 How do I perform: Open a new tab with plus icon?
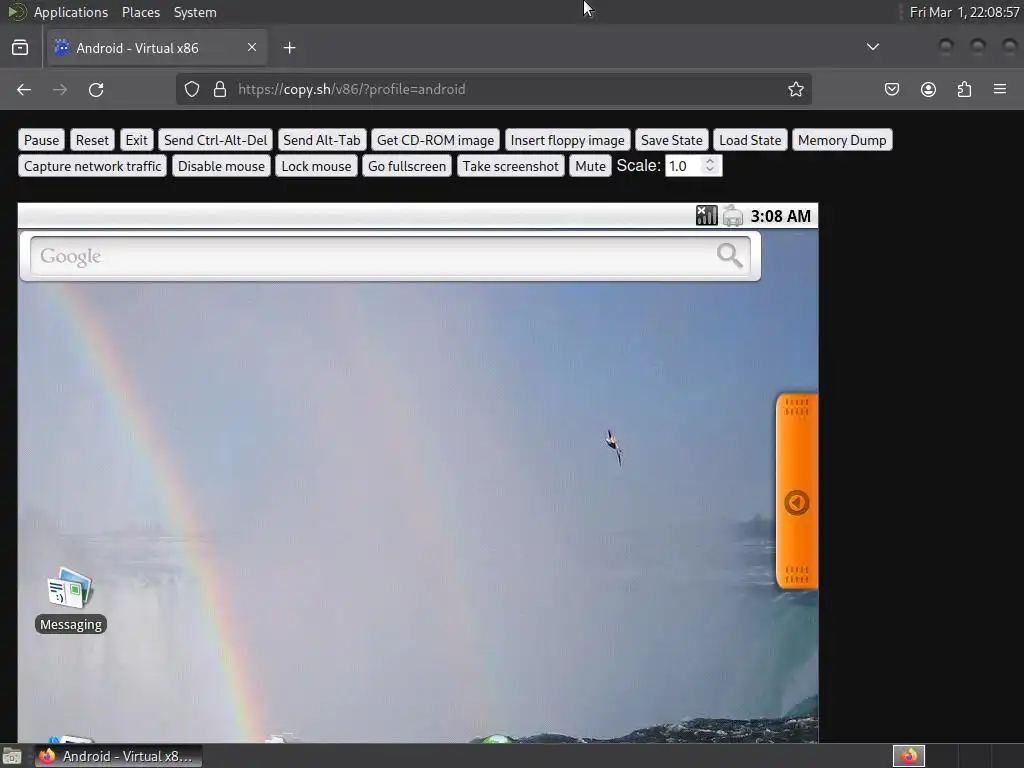289,48
